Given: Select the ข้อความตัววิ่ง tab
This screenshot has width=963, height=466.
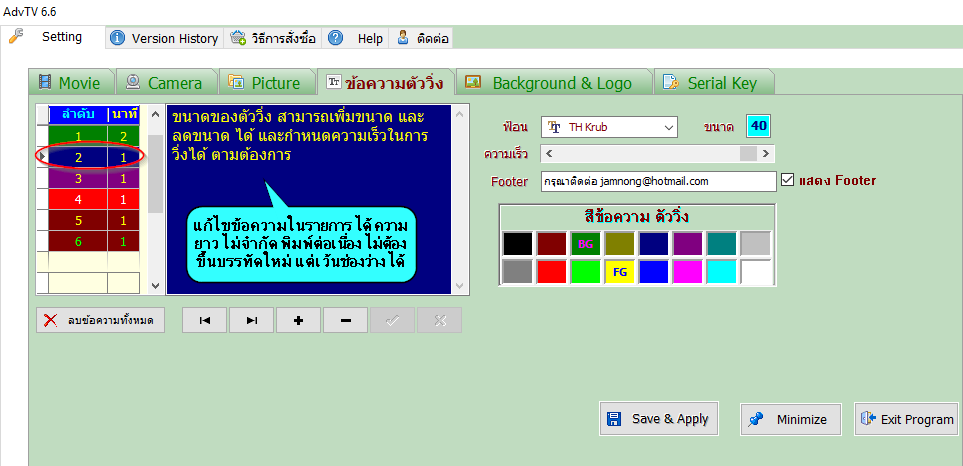Looking at the screenshot, I should (385, 82).
